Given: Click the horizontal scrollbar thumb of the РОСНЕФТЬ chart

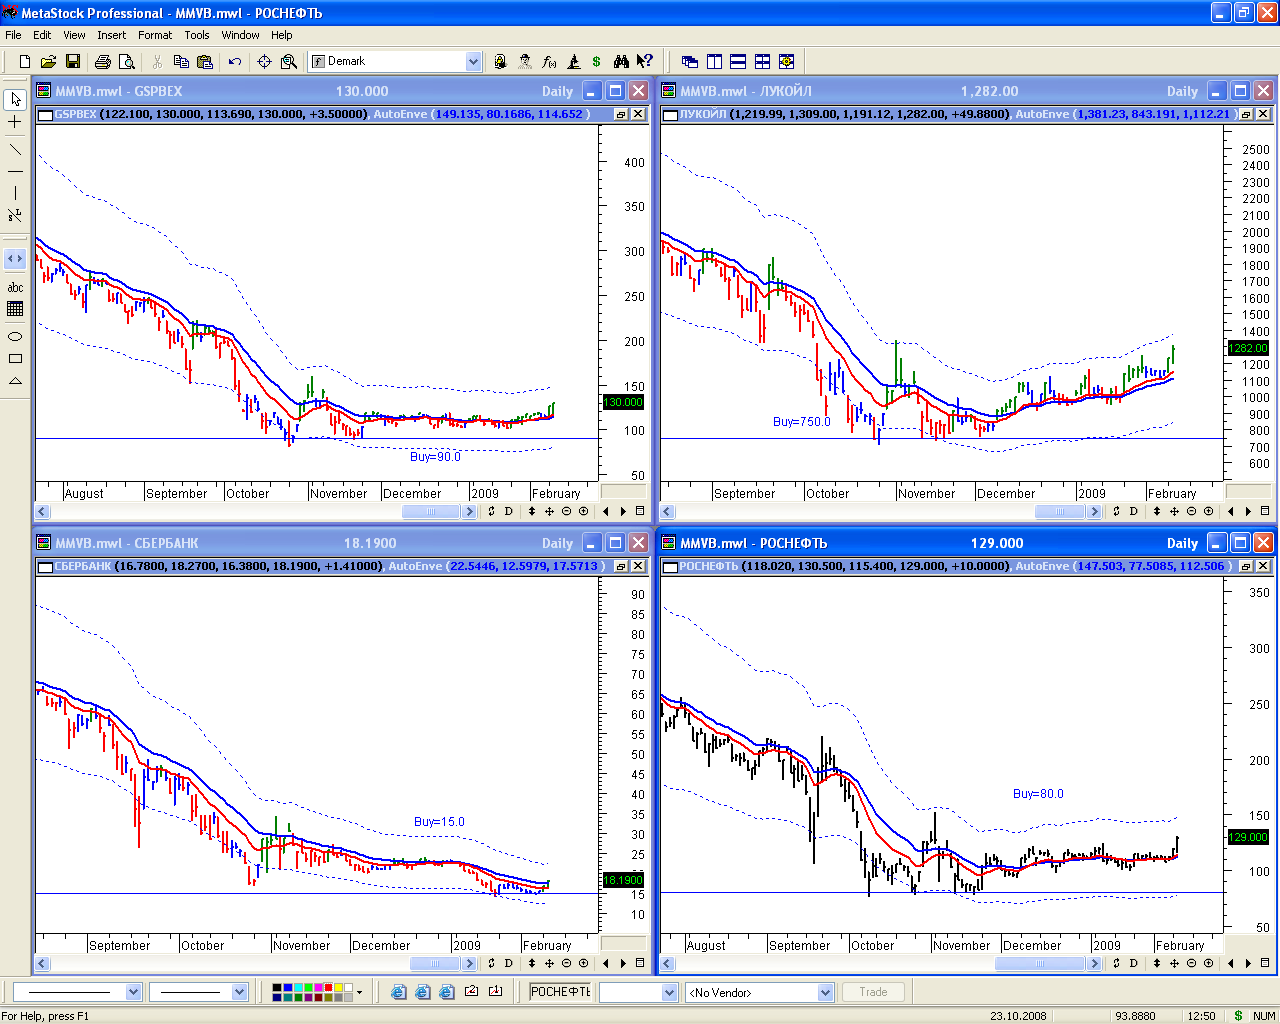Looking at the screenshot, I should pyautogui.click(x=1040, y=963).
